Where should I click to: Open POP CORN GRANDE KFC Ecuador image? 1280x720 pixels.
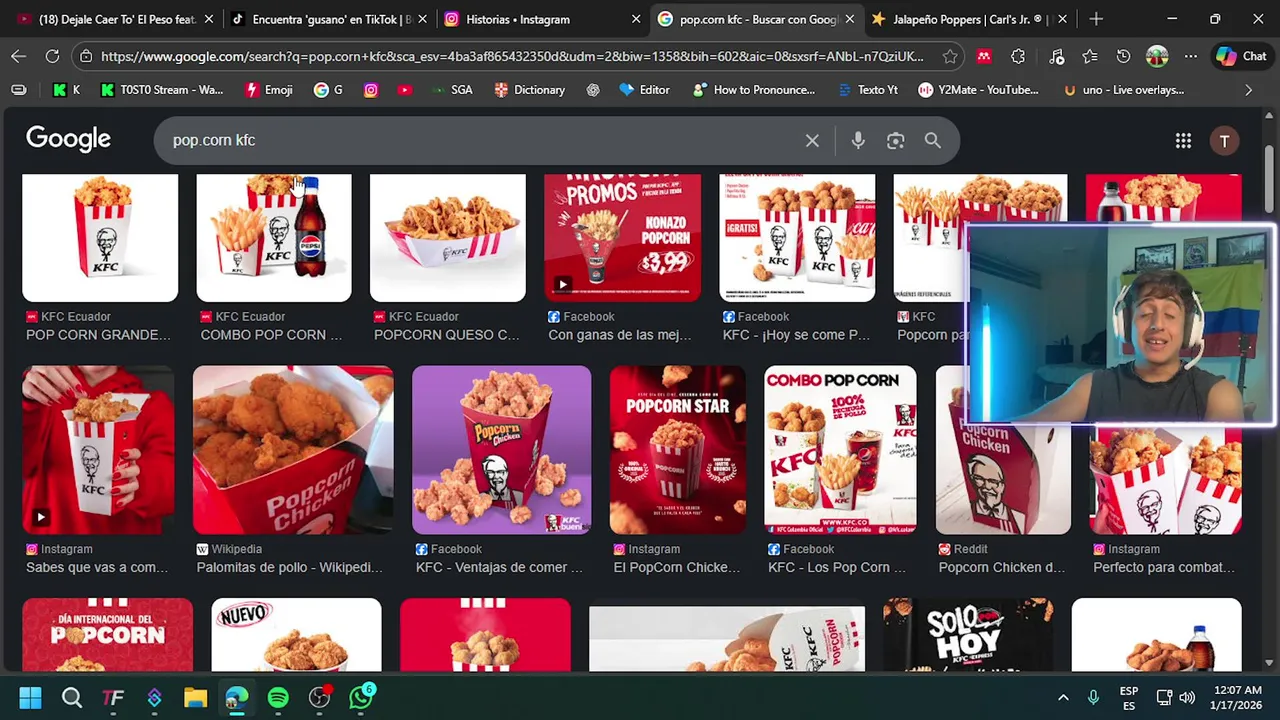pyautogui.click(x=100, y=238)
